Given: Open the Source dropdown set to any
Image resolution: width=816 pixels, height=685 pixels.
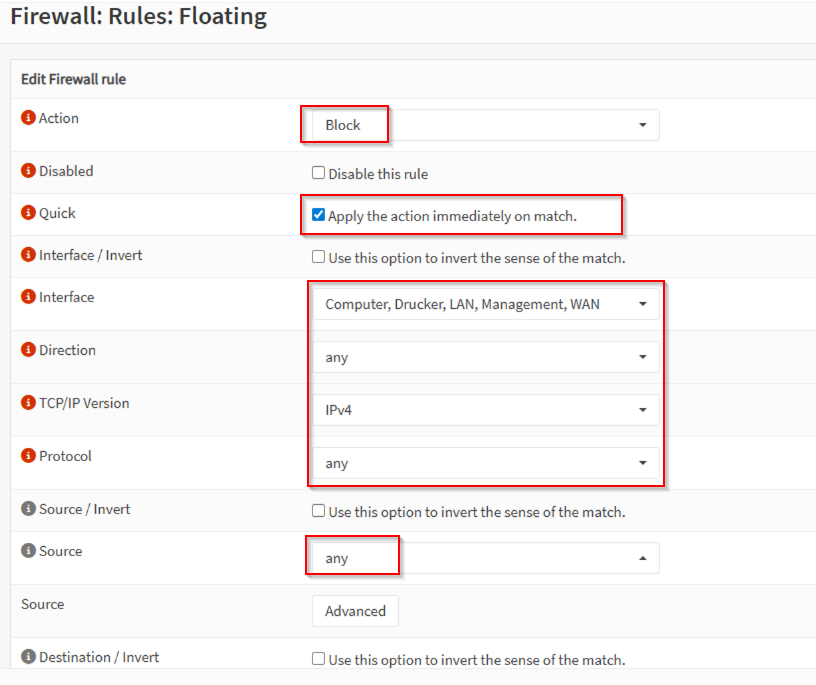Looking at the screenshot, I should (485, 558).
